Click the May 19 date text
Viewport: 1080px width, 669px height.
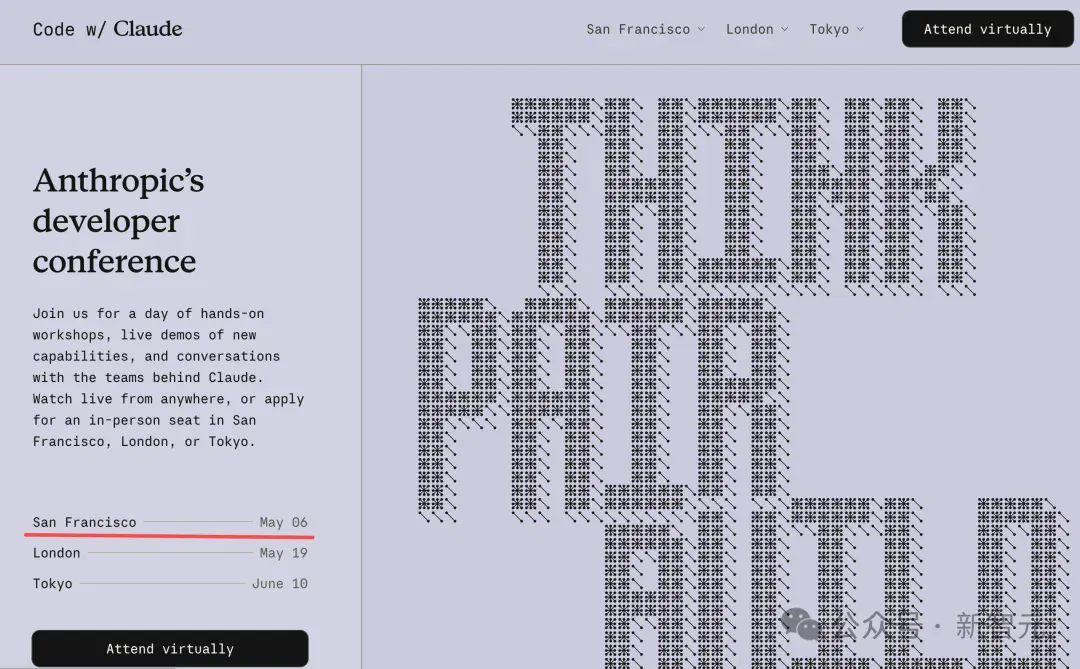pyautogui.click(x=283, y=553)
